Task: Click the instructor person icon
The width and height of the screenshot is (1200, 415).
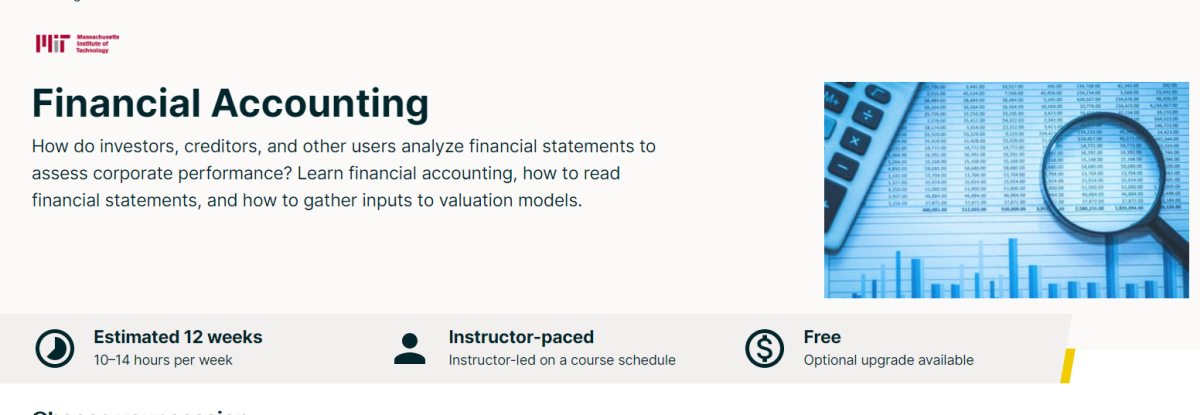Action: [x=410, y=348]
